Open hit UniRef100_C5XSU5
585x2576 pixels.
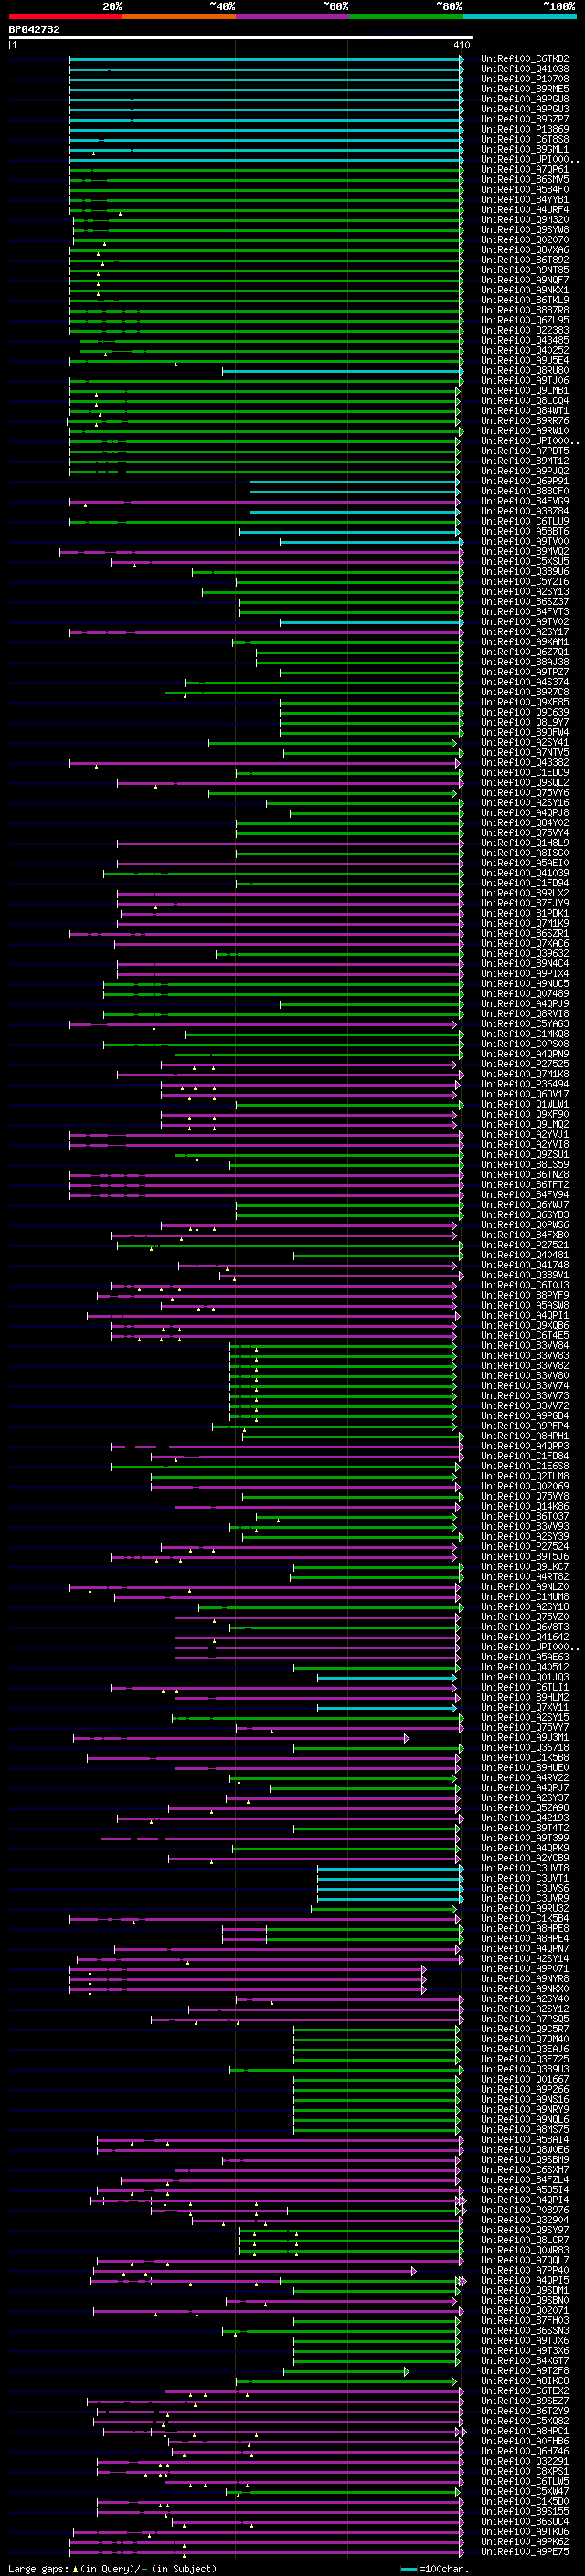coord(524,562)
